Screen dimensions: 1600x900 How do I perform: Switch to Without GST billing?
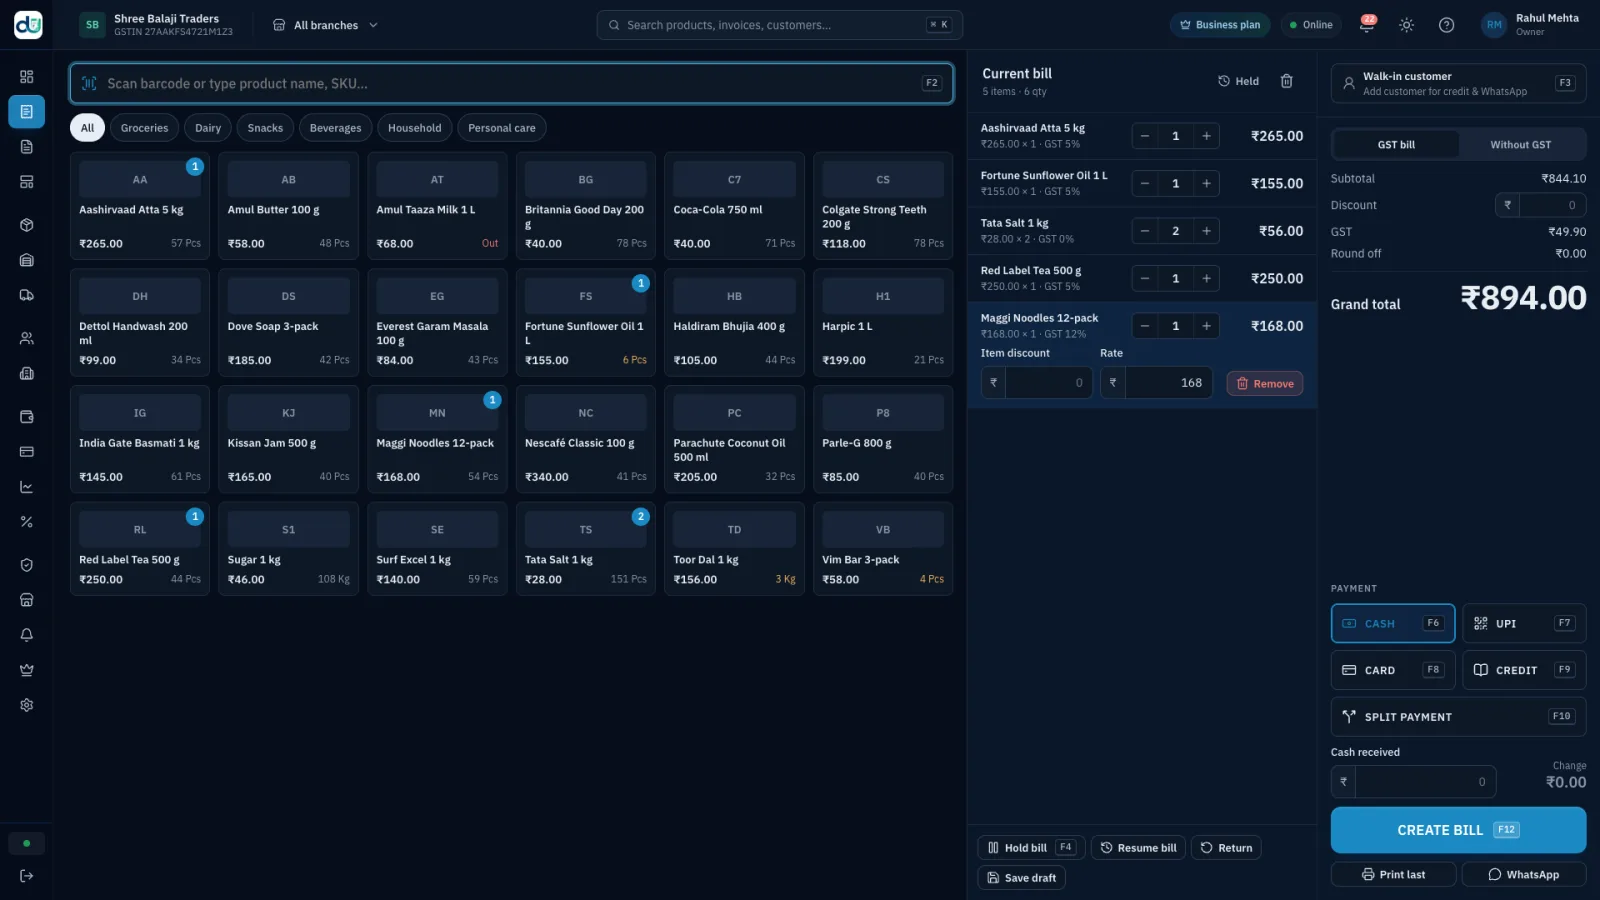click(x=1521, y=145)
